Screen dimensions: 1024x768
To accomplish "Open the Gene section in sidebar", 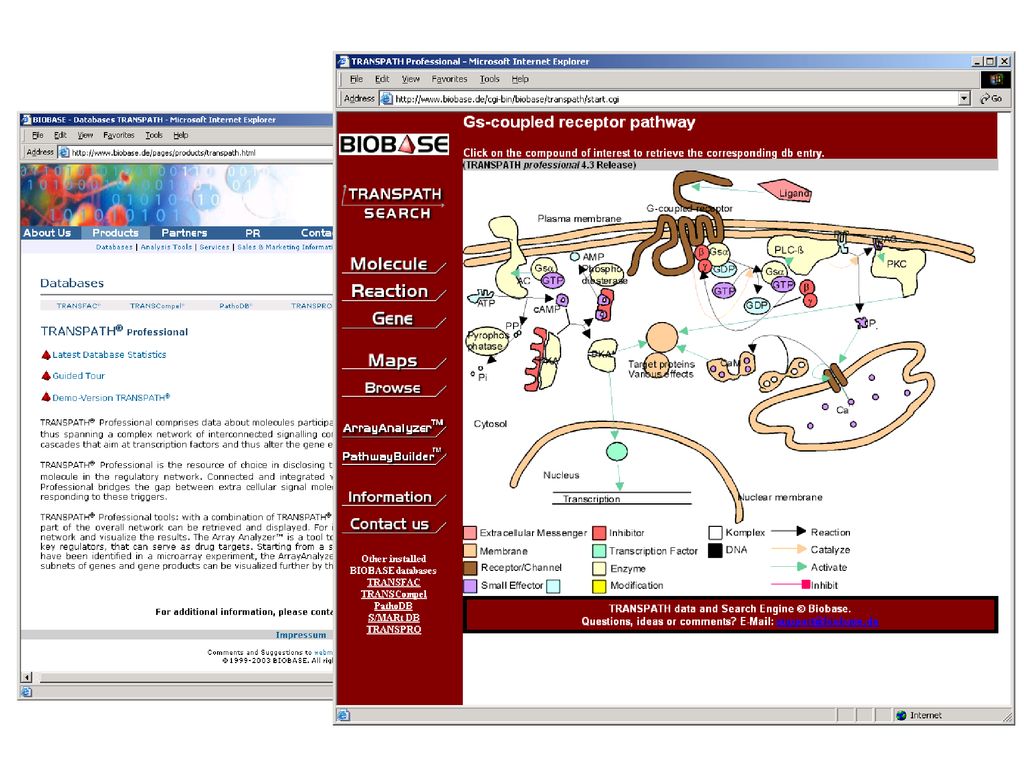I will tap(393, 319).
